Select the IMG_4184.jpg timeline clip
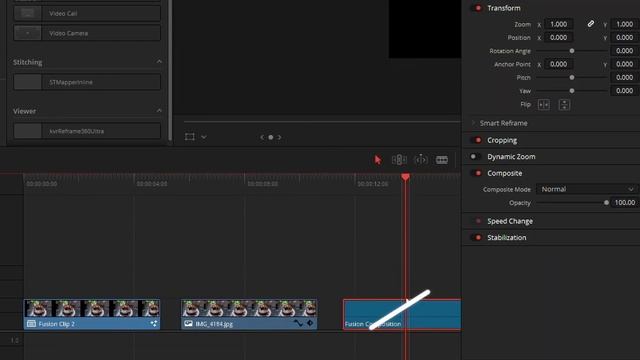The image size is (640, 360). 249,314
